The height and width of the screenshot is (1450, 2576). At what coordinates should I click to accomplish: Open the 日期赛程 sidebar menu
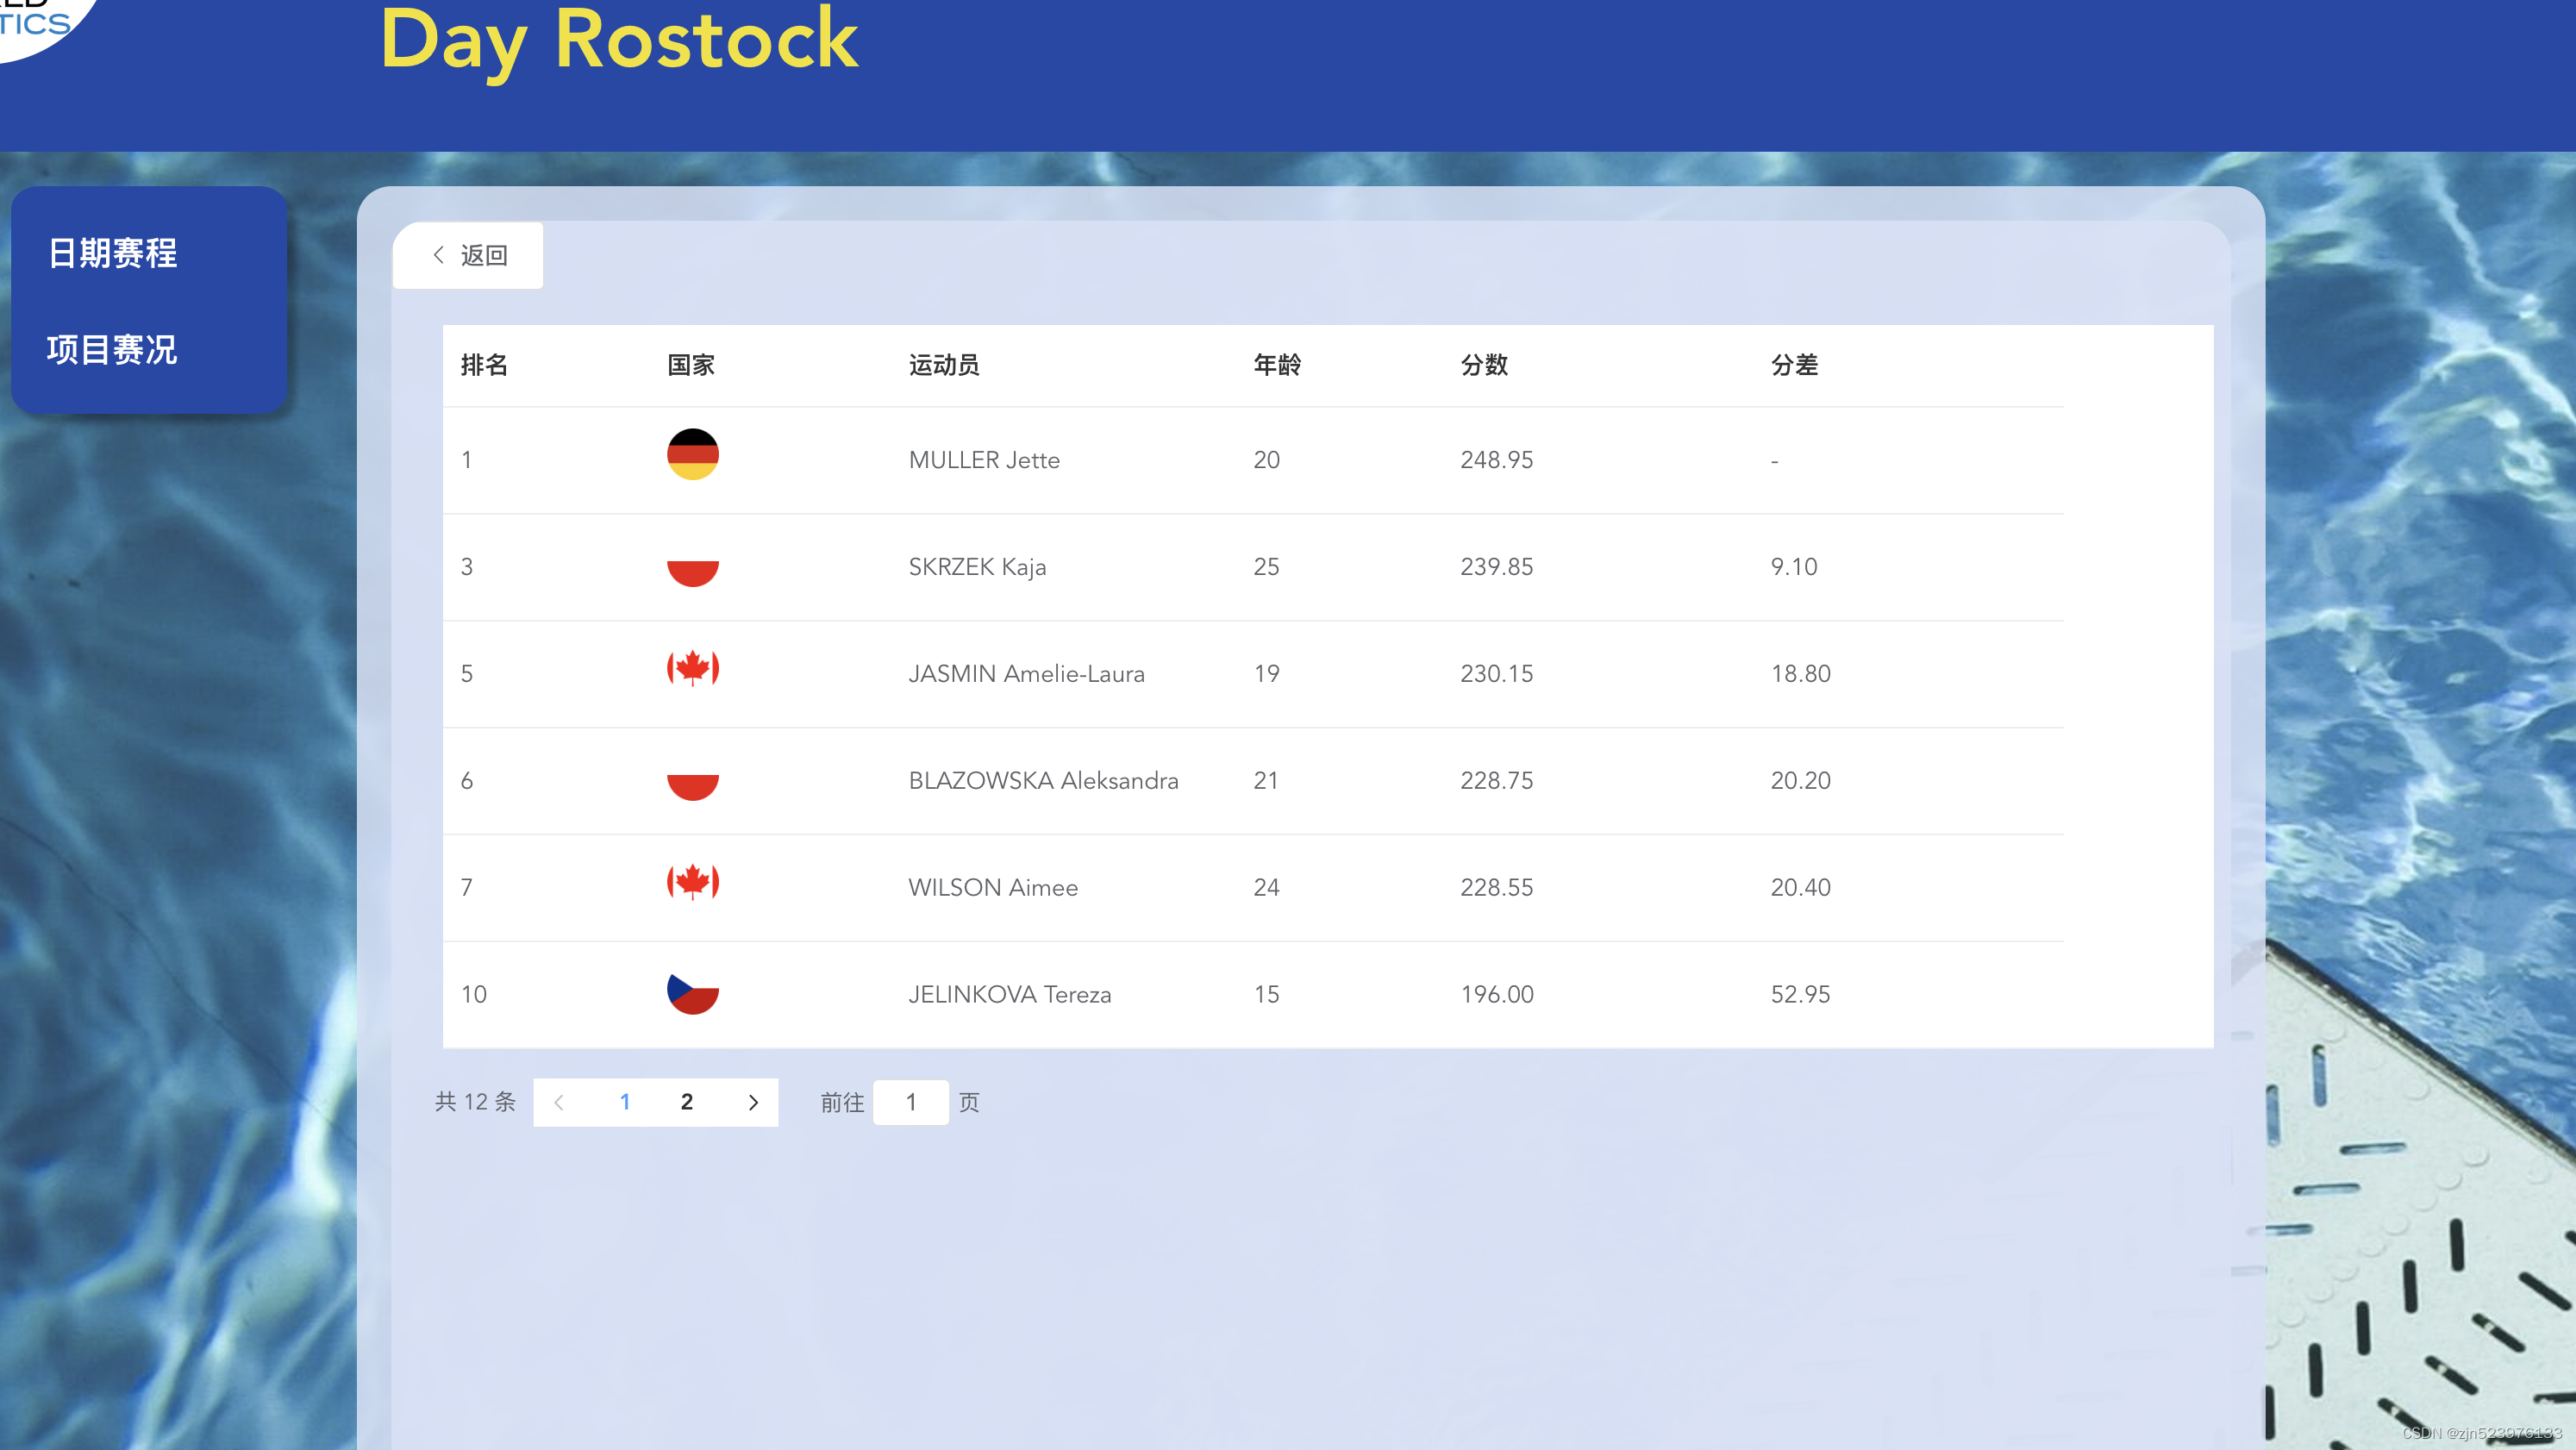pyautogui.click(x=112, y=253)
